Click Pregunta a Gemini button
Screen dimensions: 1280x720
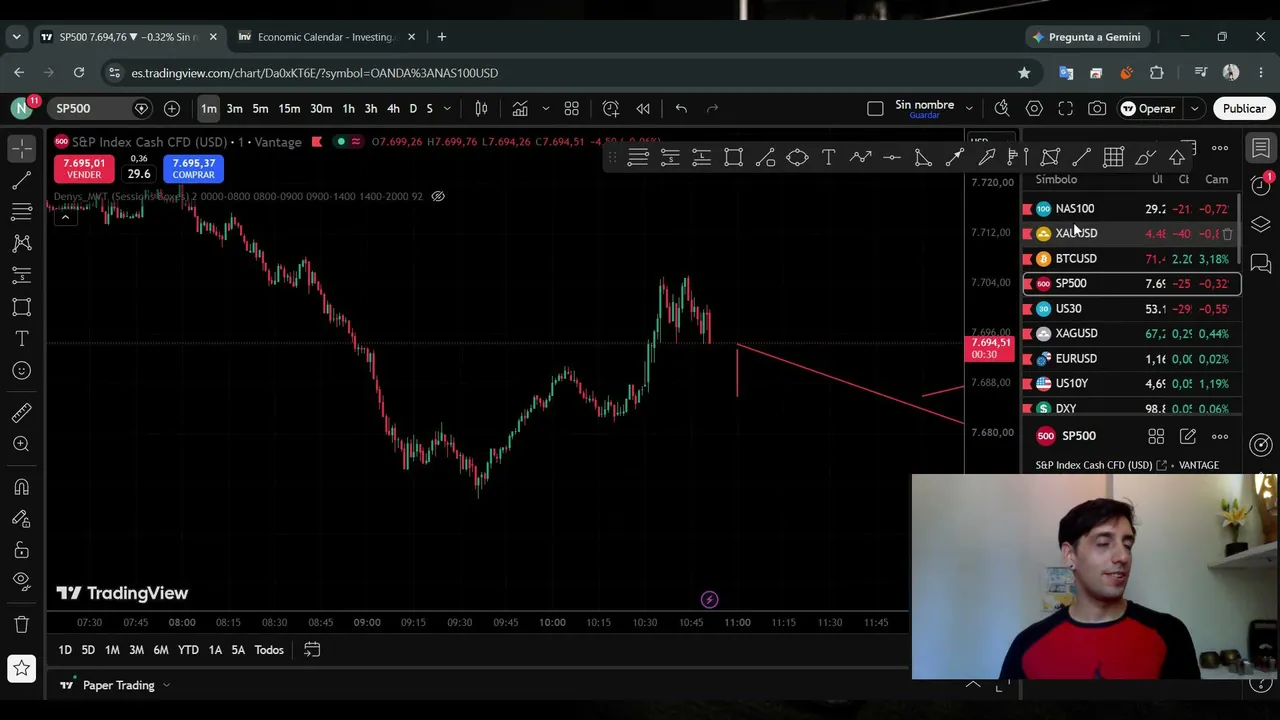(x=1086, y=37)
